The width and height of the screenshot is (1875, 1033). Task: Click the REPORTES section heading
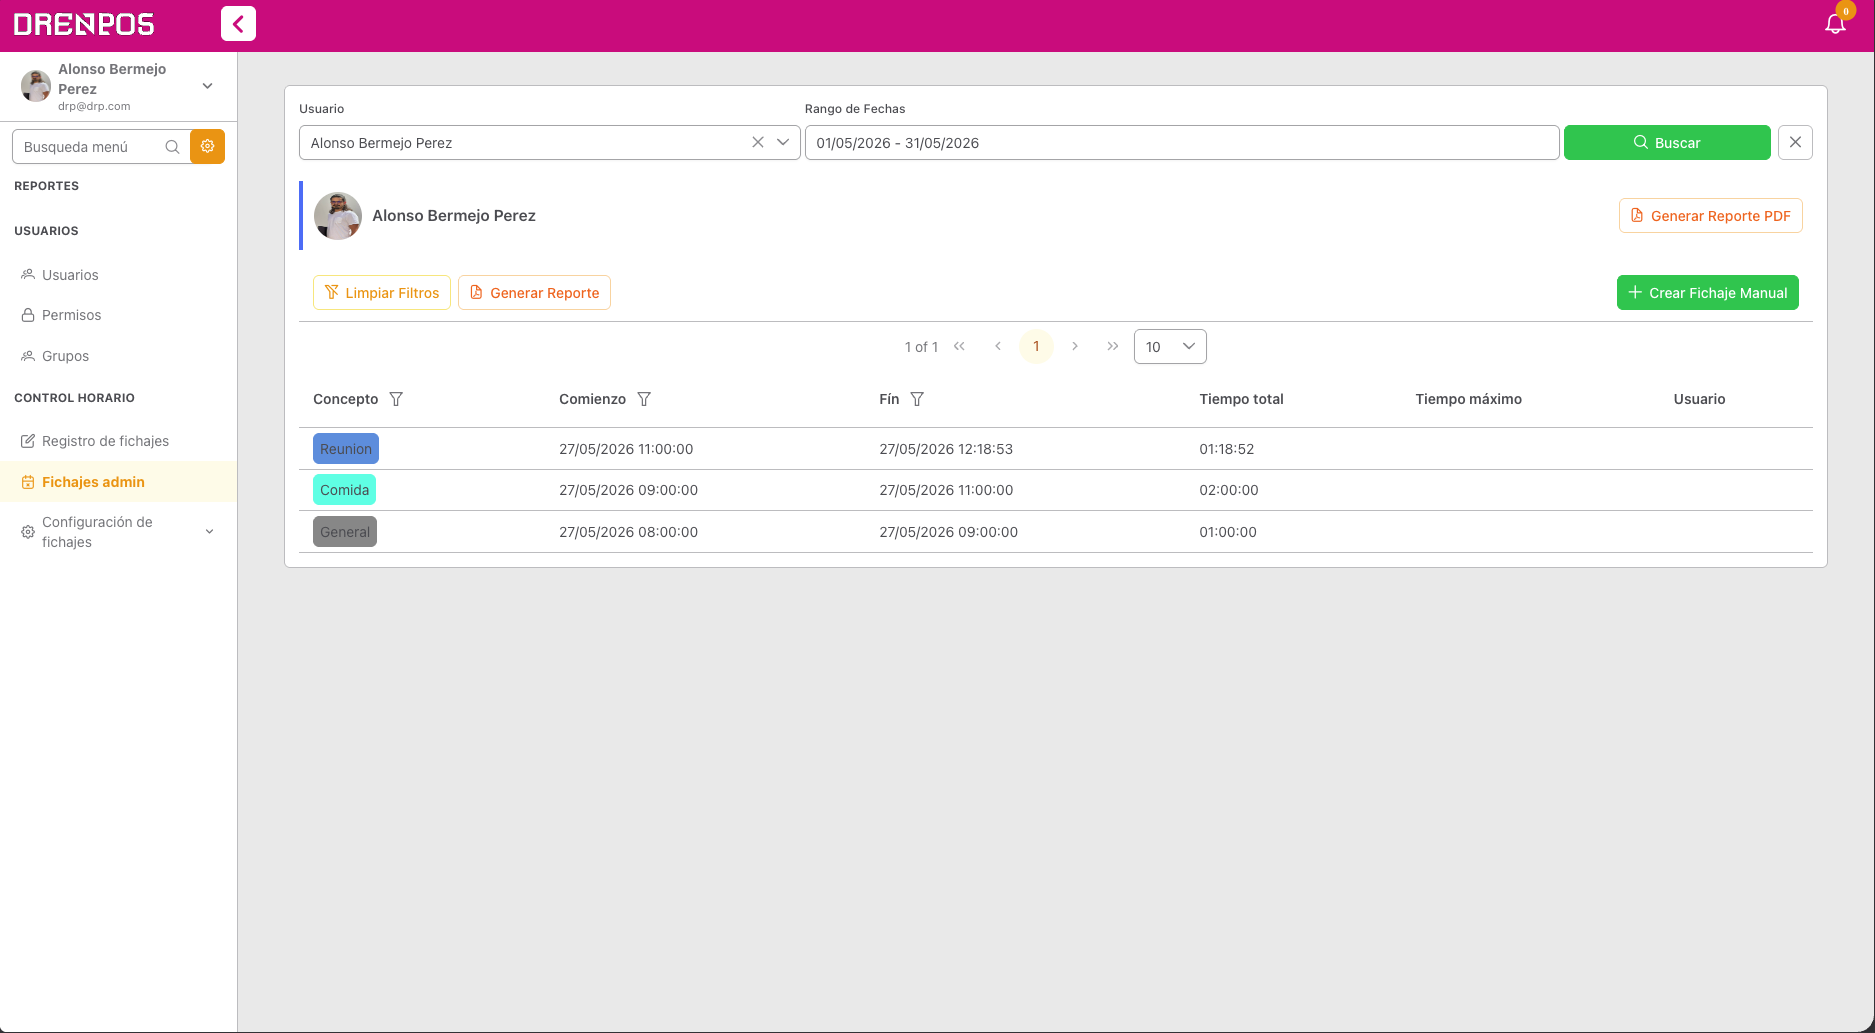[x=46, y=186]
